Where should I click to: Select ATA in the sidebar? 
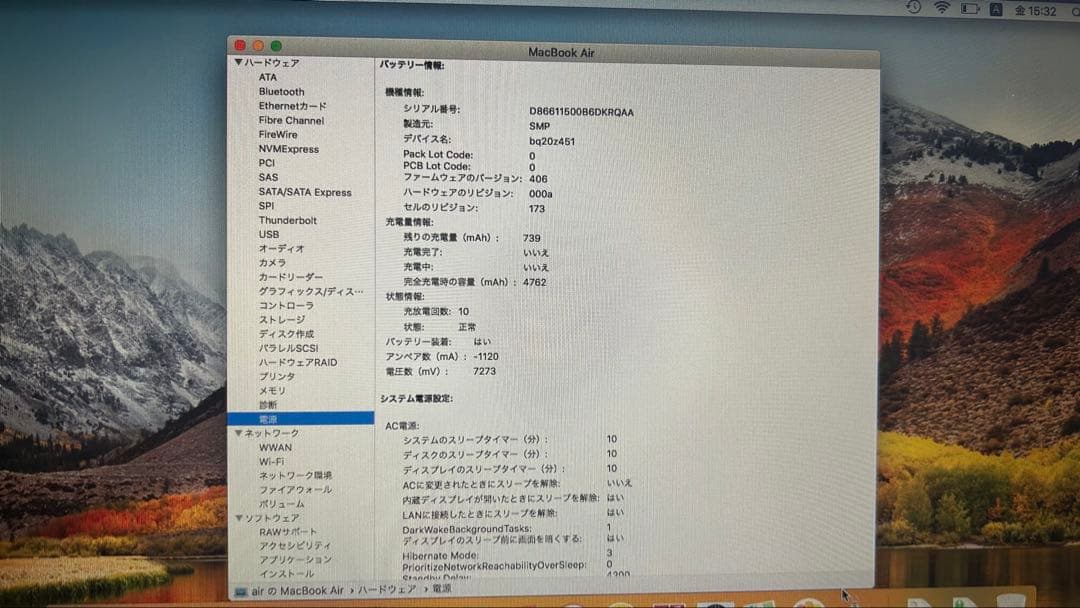[267, 77]
